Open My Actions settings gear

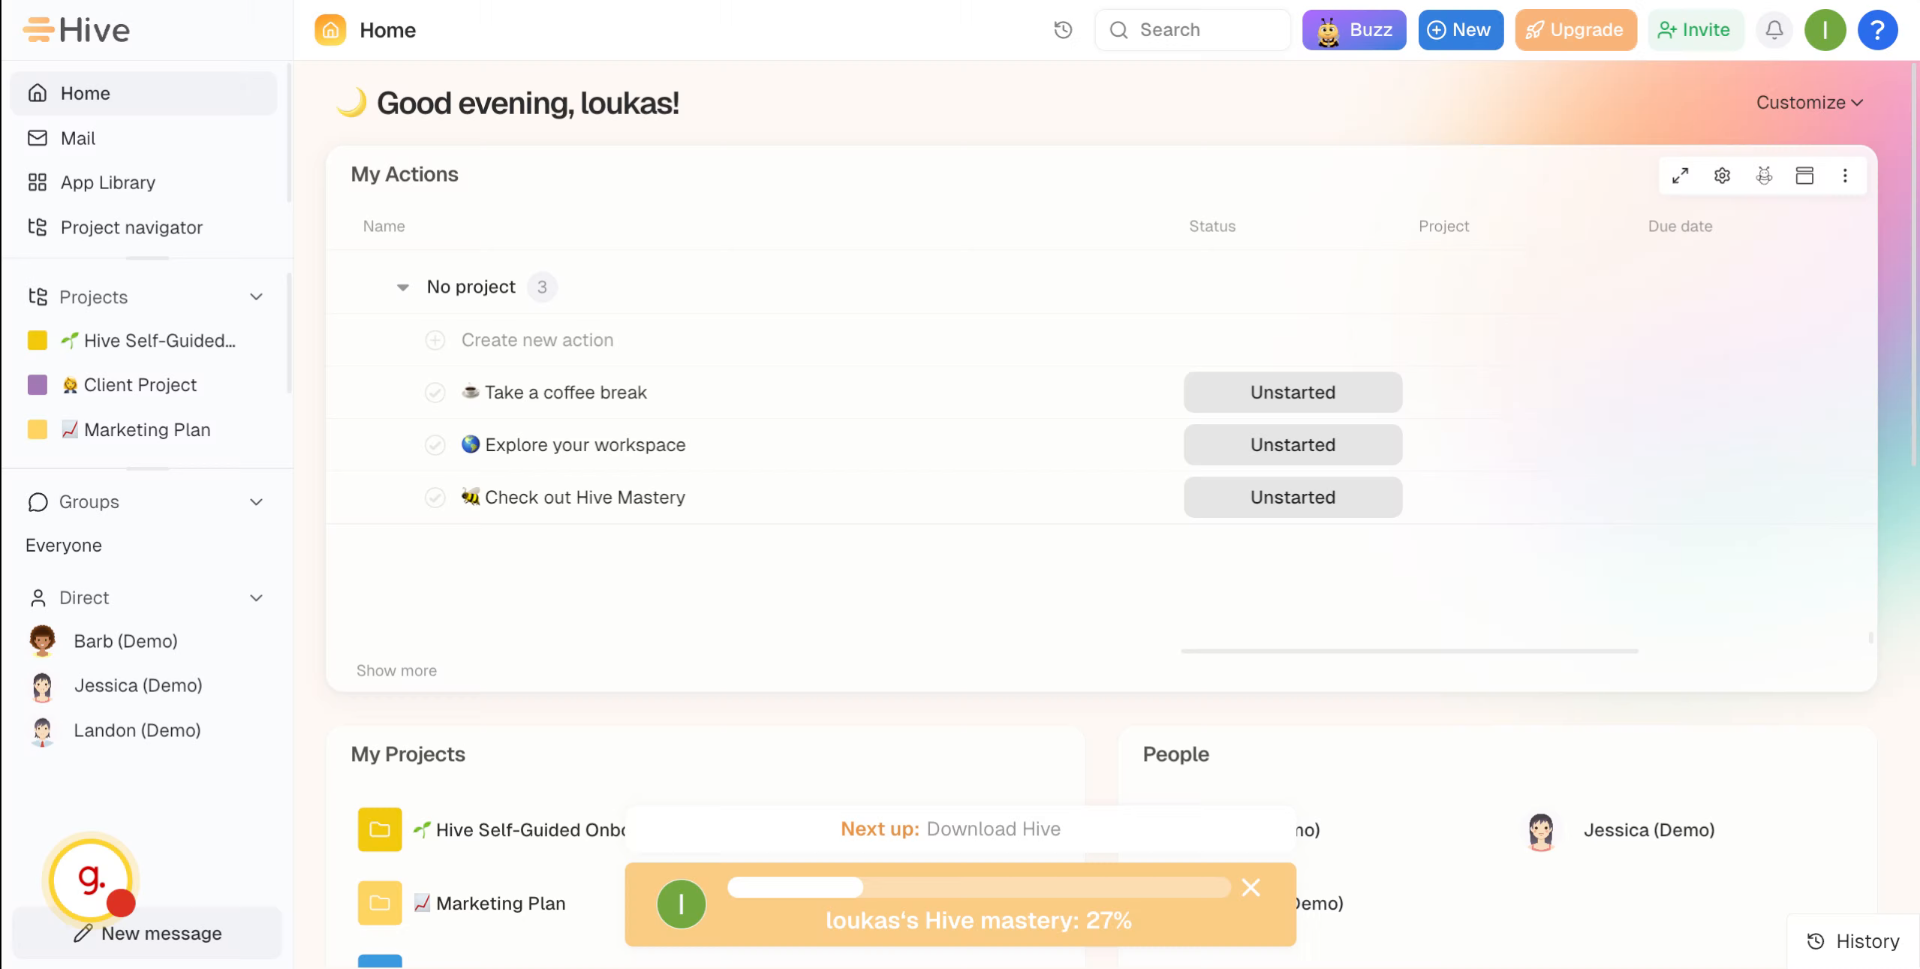tap(1722, 176)
